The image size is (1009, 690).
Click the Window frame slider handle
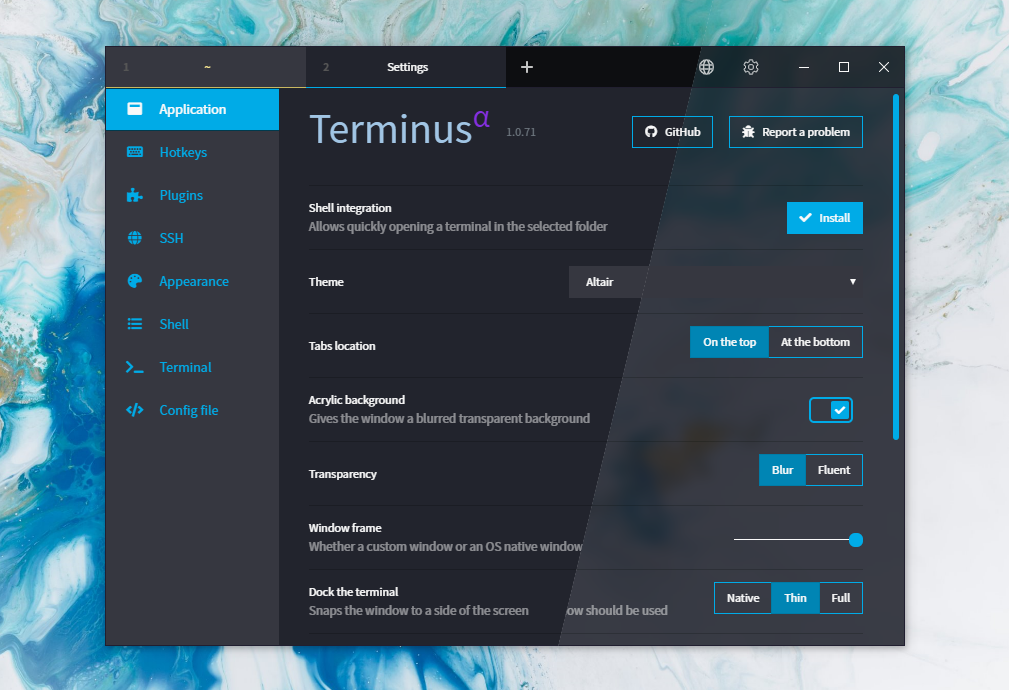856,540
